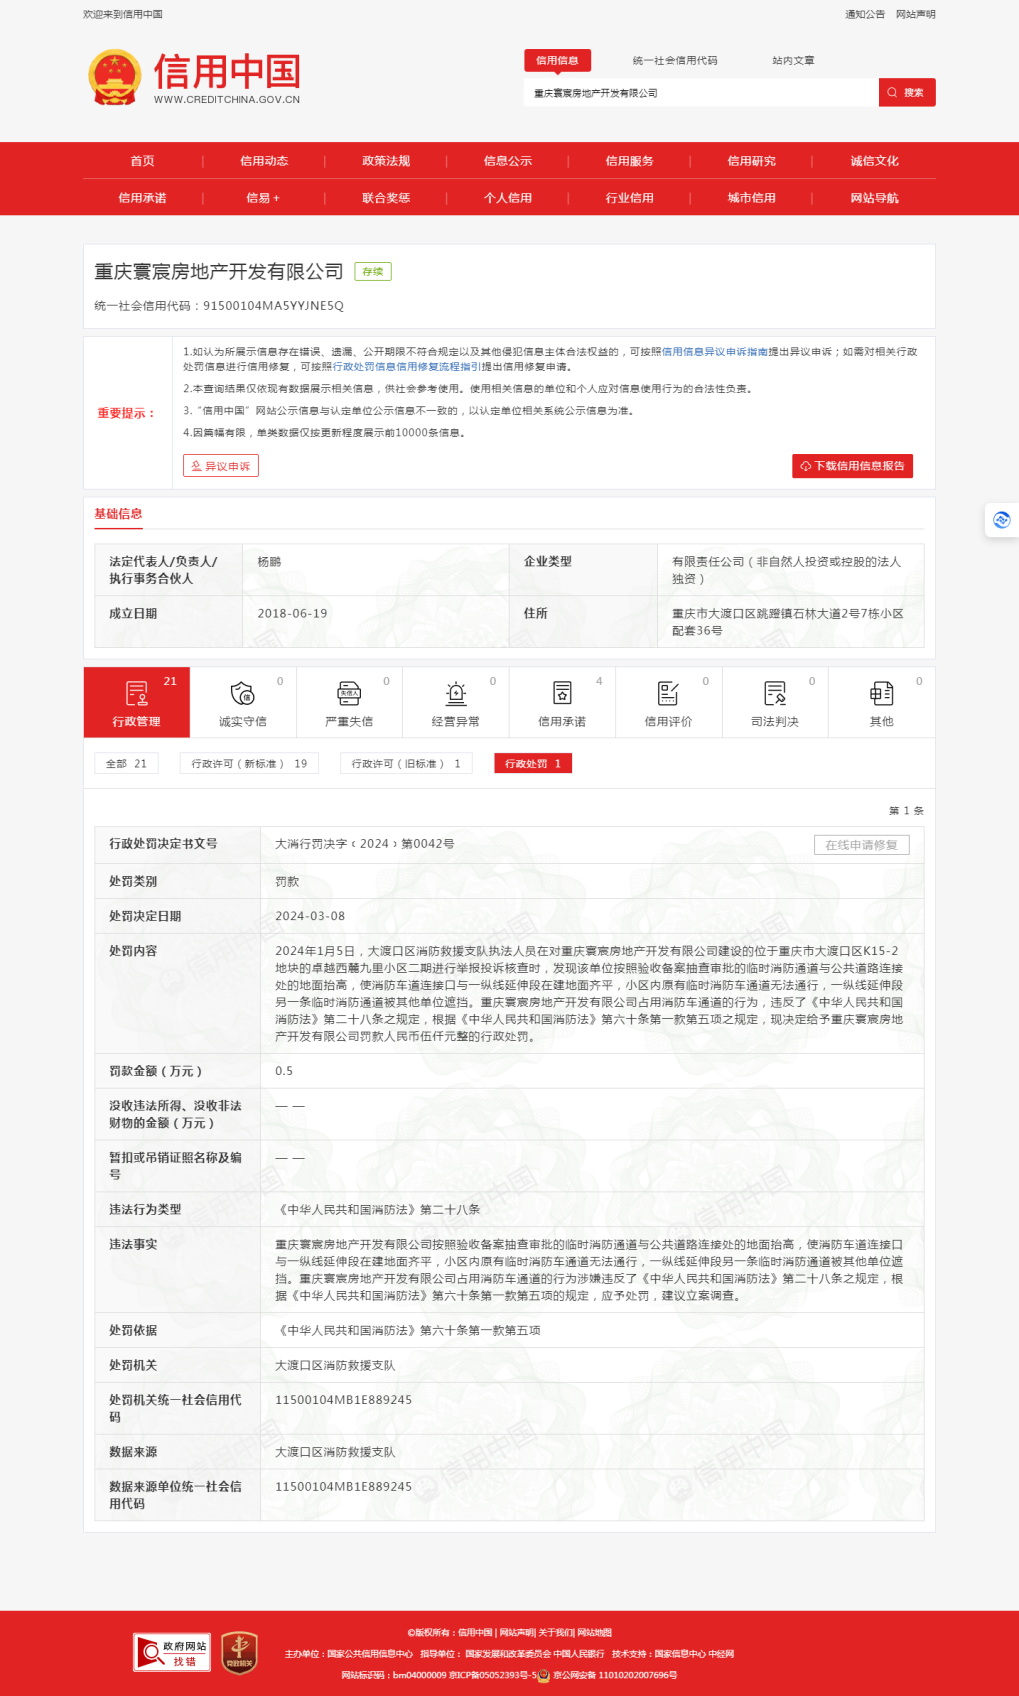Open 城市信用 in navigation menu

click(x=751, y=198)
